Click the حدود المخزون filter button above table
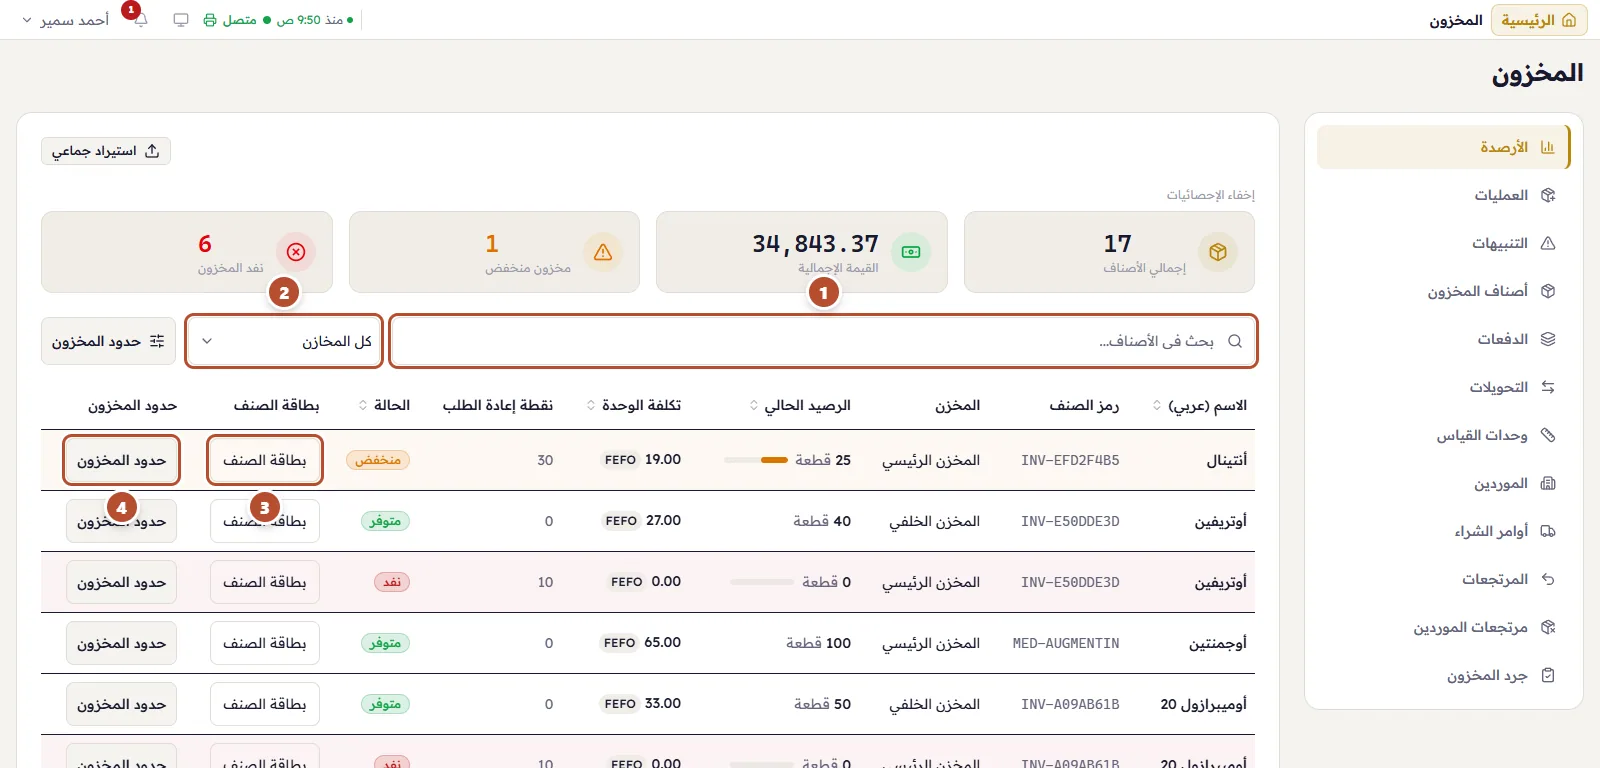Image resolution: width=1600 pixels, height=768 pixels. coord(108,341)
